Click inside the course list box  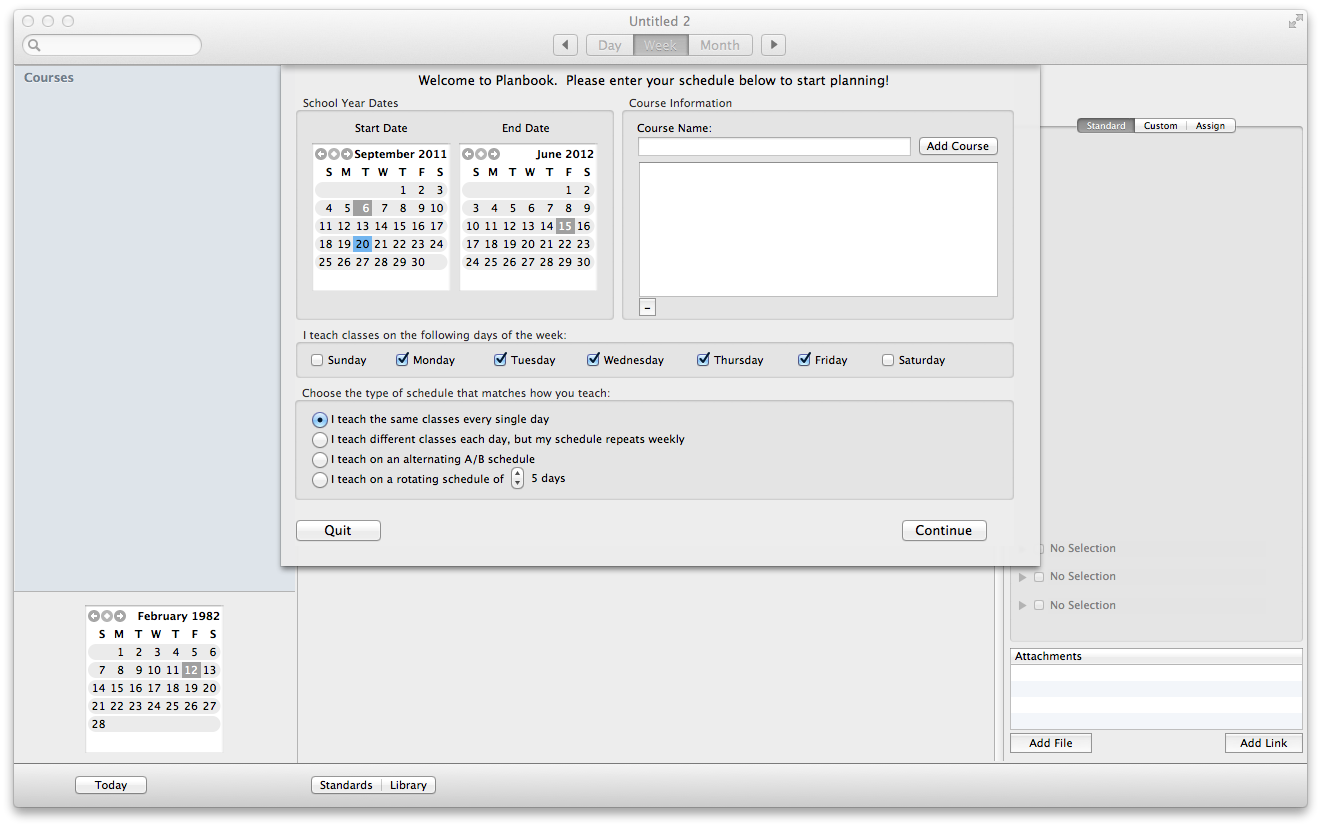818,230
